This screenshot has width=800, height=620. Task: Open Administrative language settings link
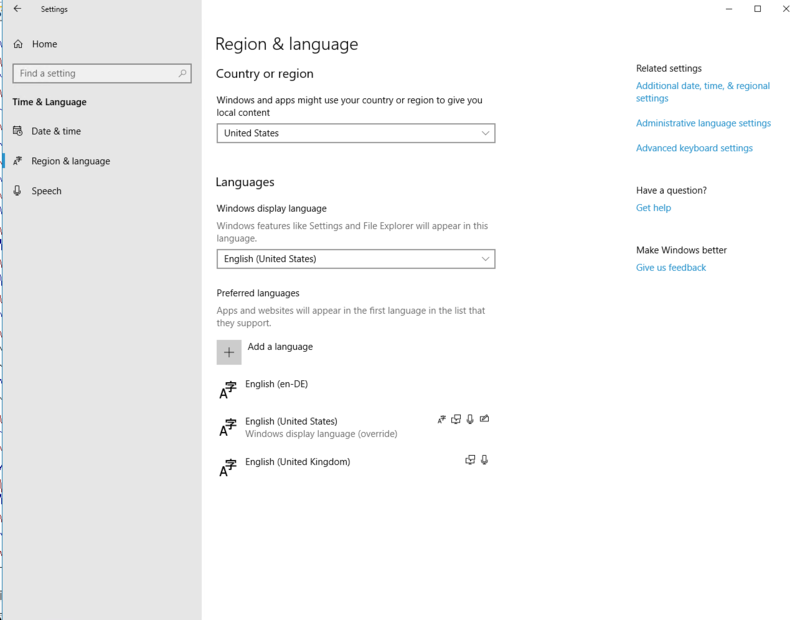pyautogui.click(x=703, y=123)
